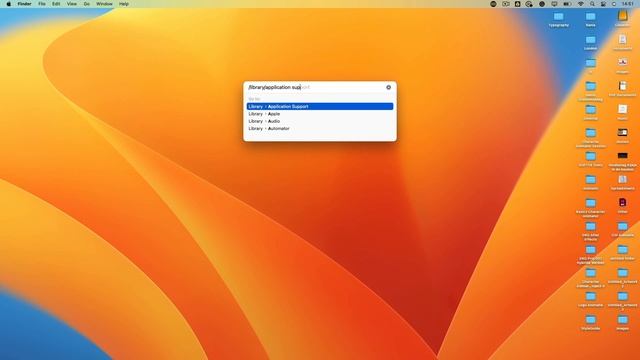Open Control Center in menu bar
The width and height of the screenshot is (640, 360).
point(603,4)
